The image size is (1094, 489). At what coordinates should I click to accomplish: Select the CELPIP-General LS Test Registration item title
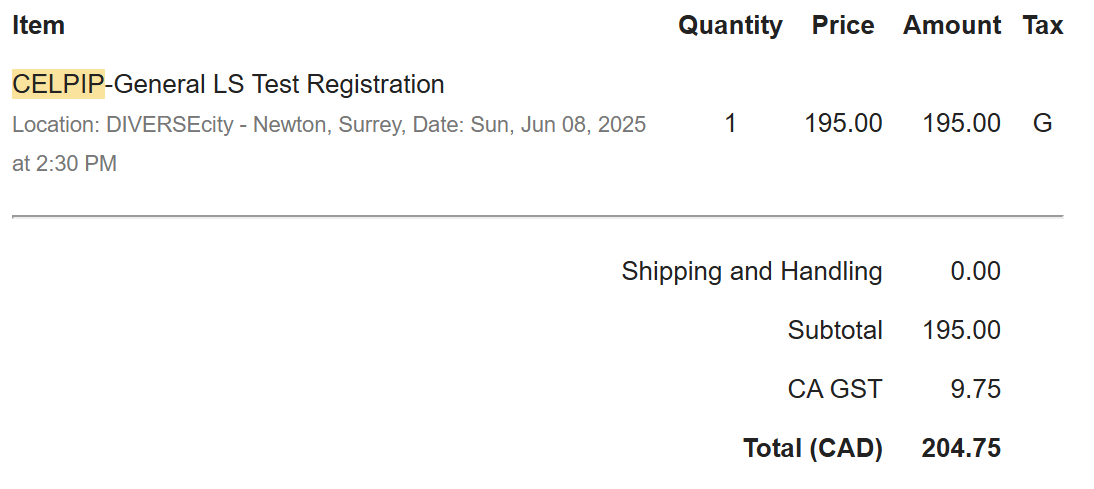click(228, 84)
